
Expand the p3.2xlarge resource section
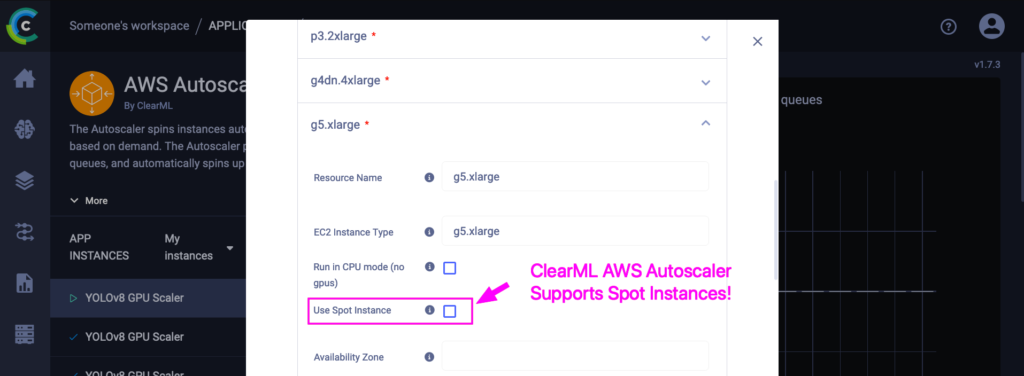[x=511, y=37]
